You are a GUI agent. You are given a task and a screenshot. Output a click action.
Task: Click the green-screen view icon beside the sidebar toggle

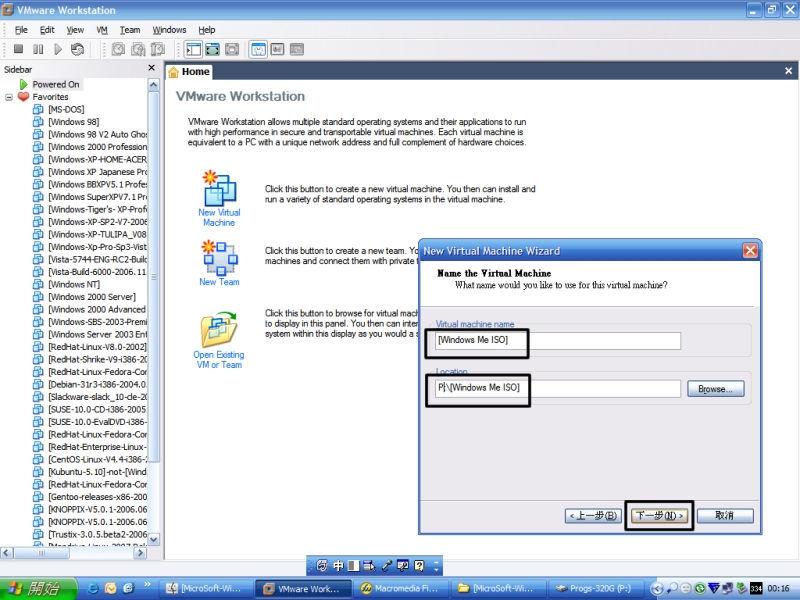pyautogui.click(x=213, y=49)
